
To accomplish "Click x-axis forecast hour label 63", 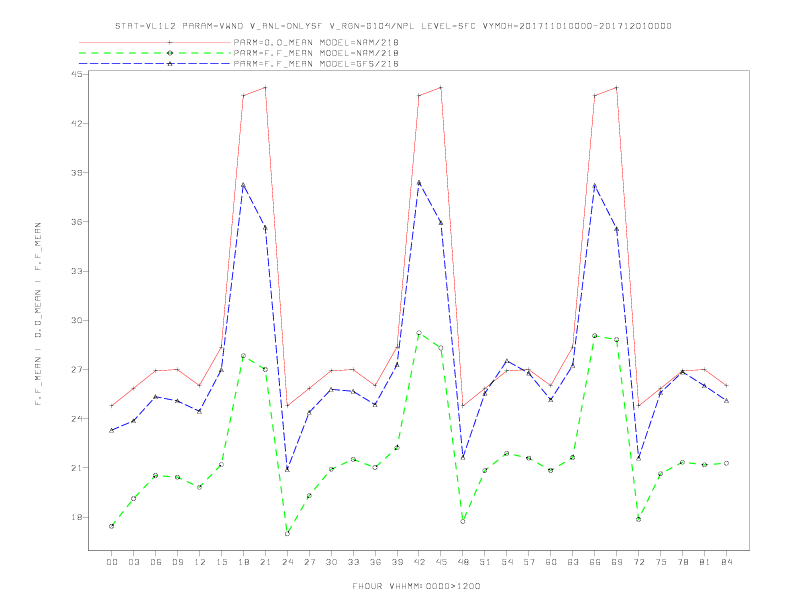I will pyautogui.click(x=573, y=562).
